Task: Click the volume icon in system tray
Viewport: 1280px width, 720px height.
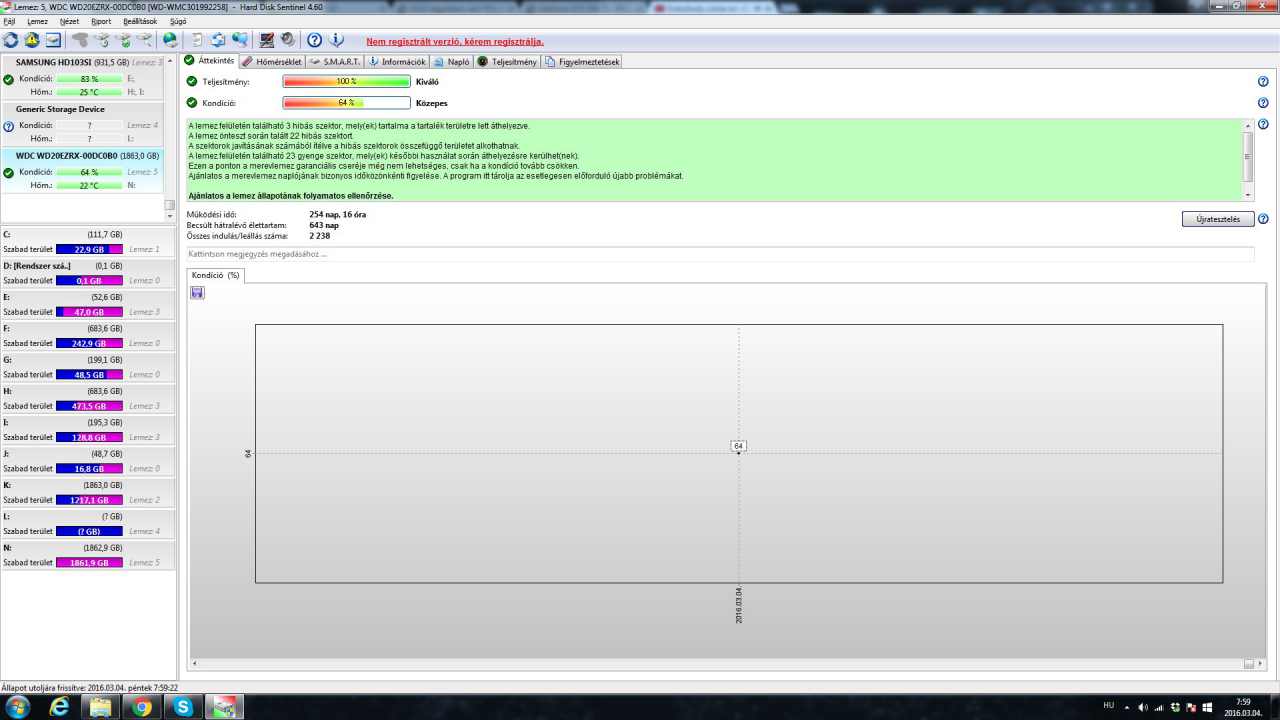Action: pos(1142,707)
